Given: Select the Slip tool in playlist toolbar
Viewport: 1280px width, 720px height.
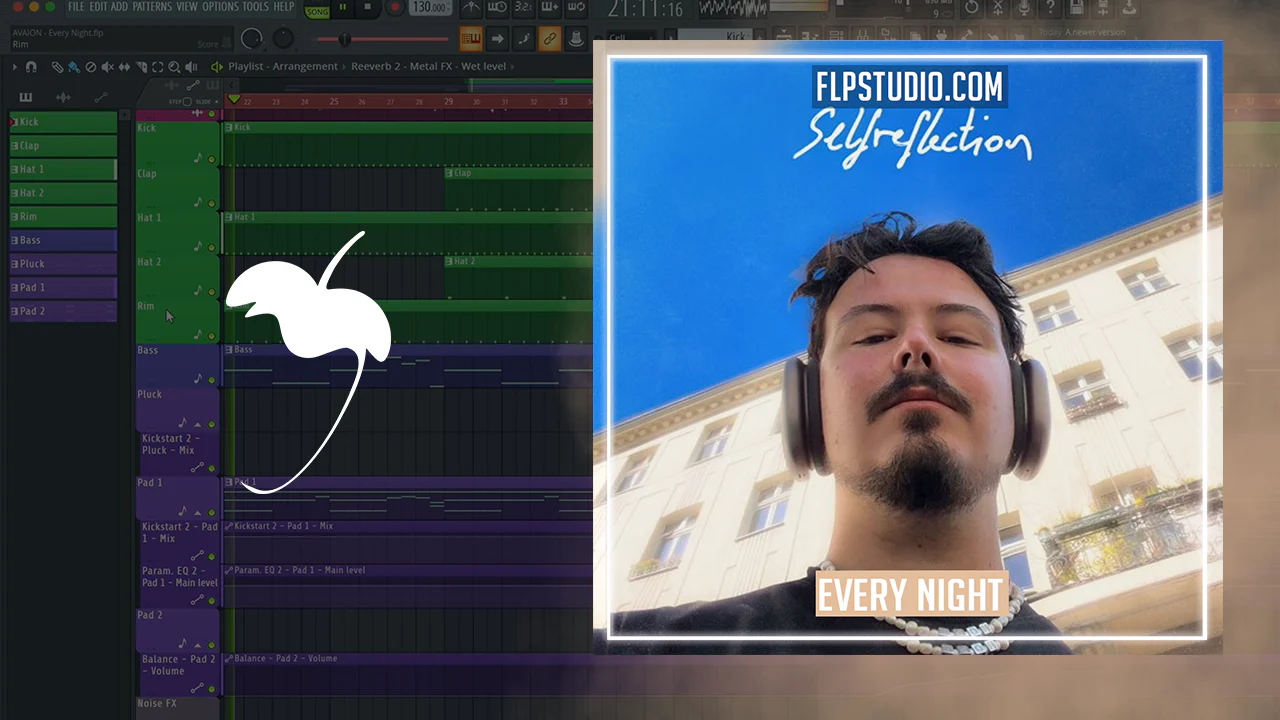Looking at the screenshot, I should (124, 67).
